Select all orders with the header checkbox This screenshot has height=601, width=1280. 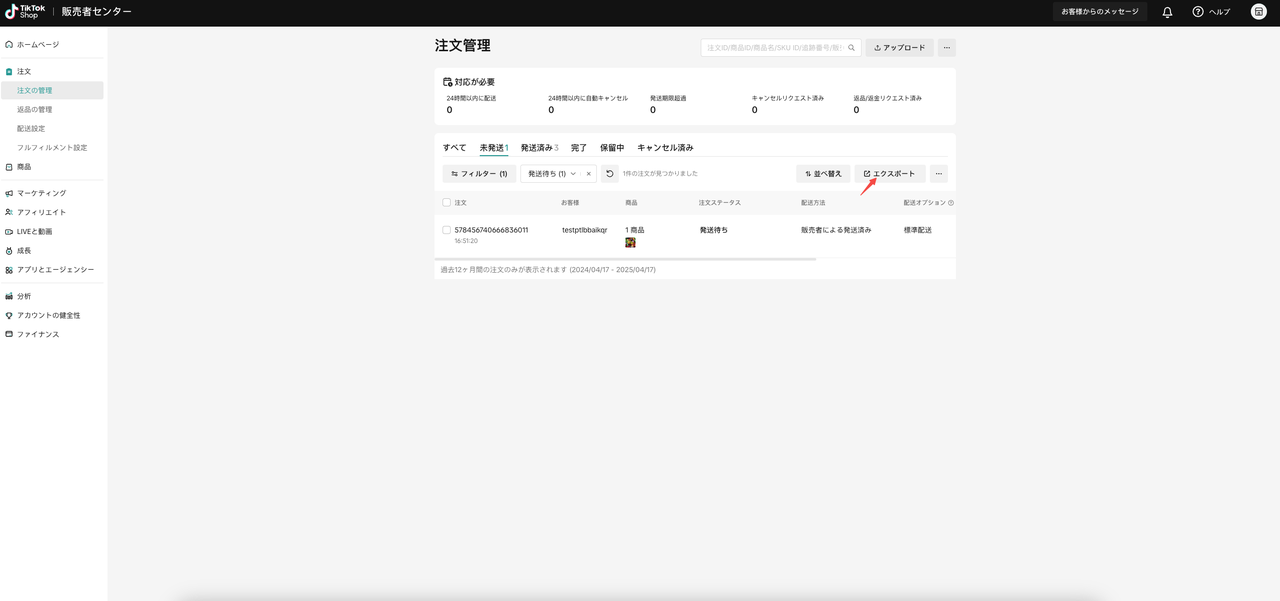click(447, 203)
